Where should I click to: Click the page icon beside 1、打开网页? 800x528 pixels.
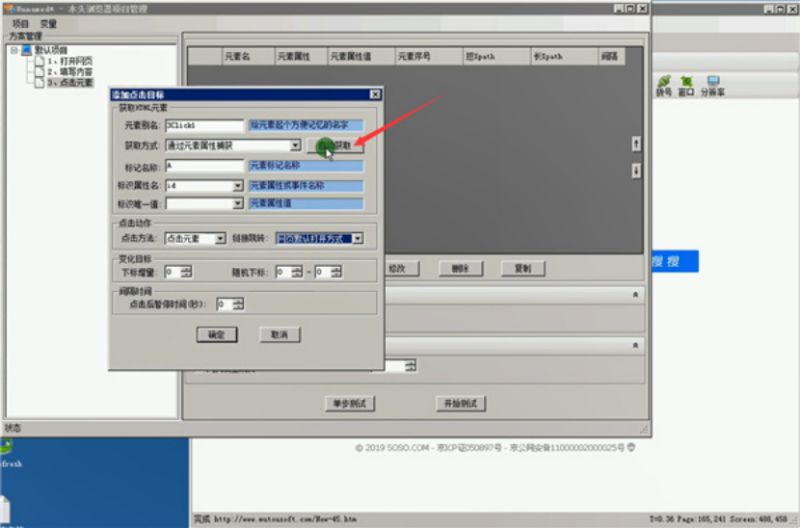point(39,61)
